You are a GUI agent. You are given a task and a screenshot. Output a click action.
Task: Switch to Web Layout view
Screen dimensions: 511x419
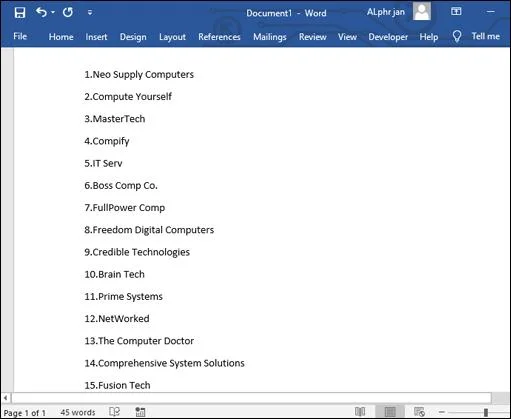pyautogui.click(x=419, y=412)
